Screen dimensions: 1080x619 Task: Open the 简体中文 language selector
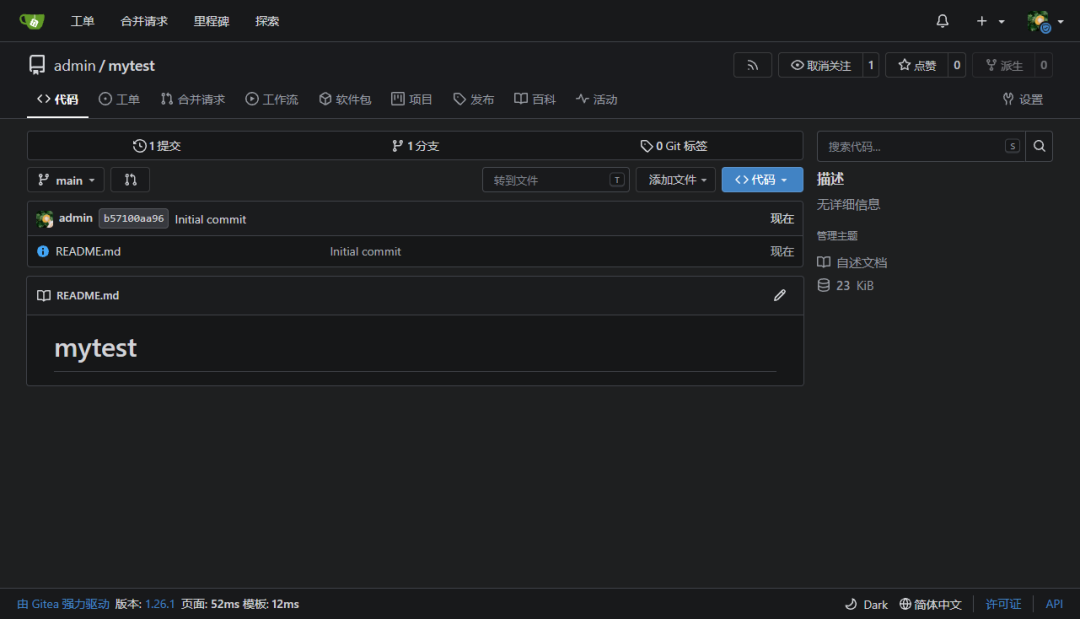pos(930,604)
